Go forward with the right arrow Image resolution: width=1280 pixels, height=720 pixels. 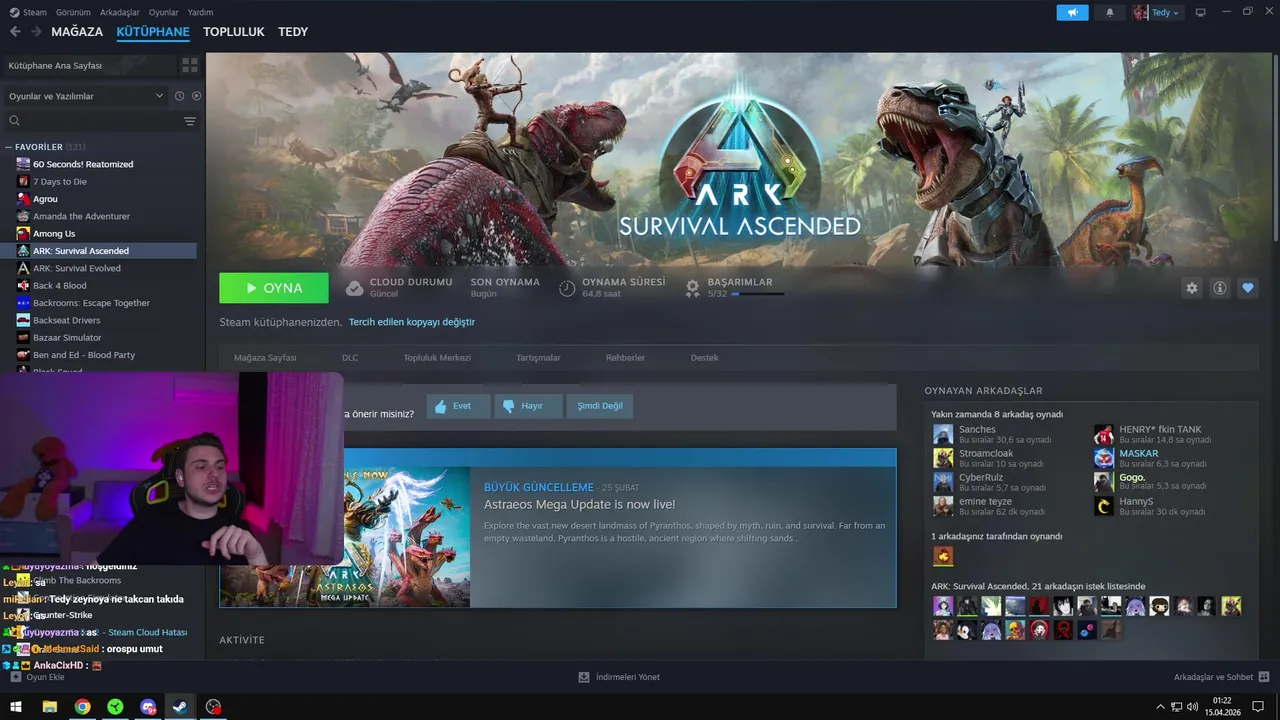pos(36,32)
